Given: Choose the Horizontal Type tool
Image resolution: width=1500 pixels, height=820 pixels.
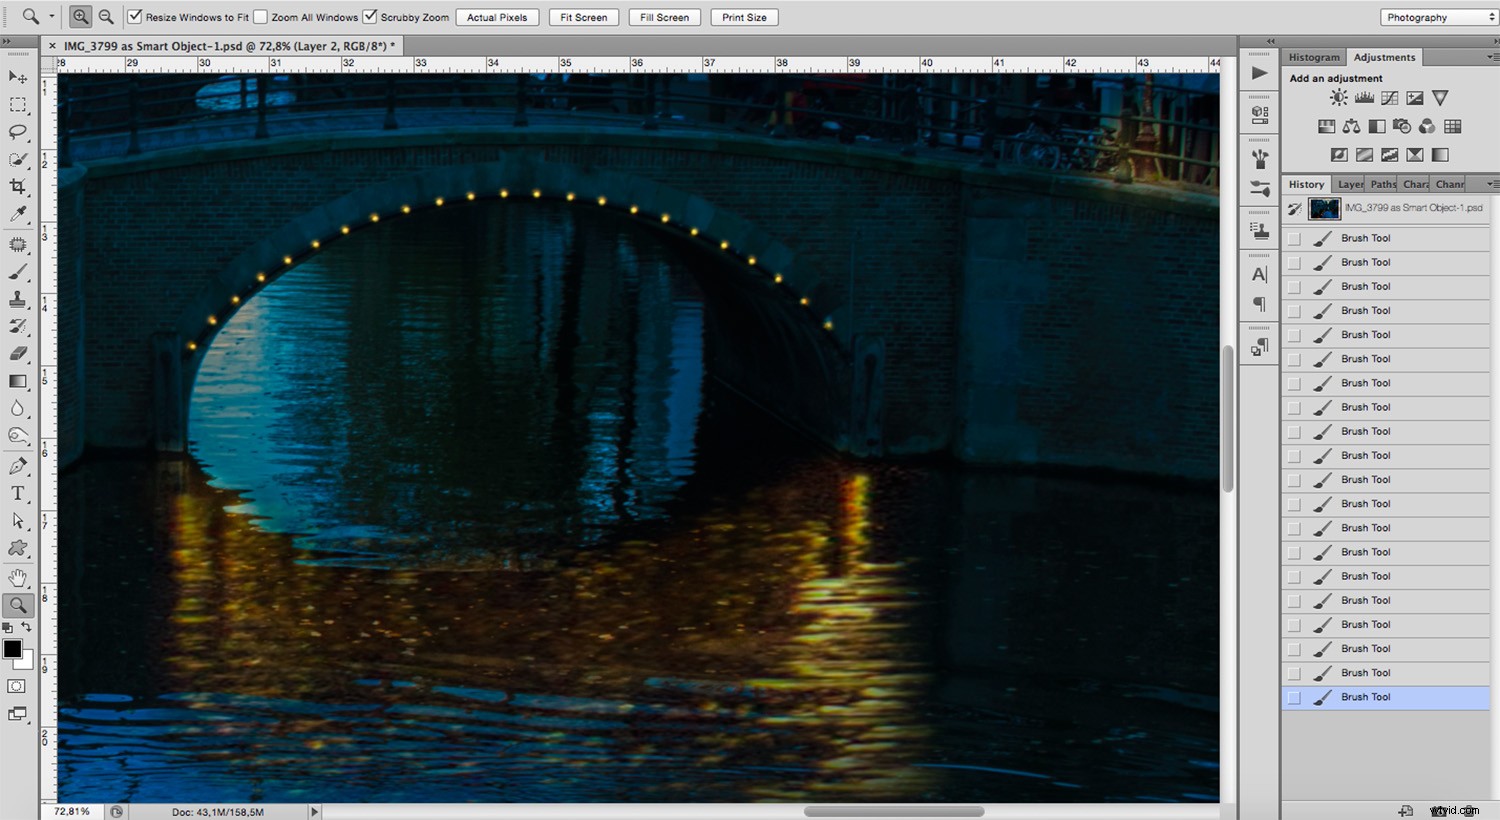Looking at the screenshot, I should coord(18,492).
